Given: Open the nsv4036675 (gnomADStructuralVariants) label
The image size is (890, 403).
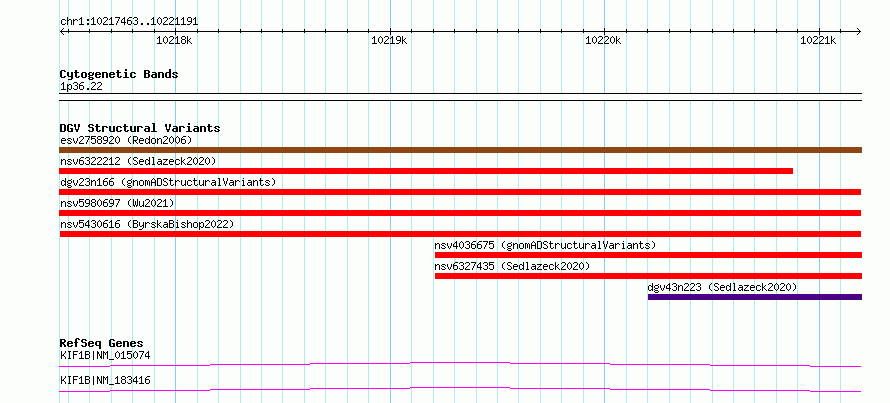Looking at the screenshot, I should (x=545, y=245).
